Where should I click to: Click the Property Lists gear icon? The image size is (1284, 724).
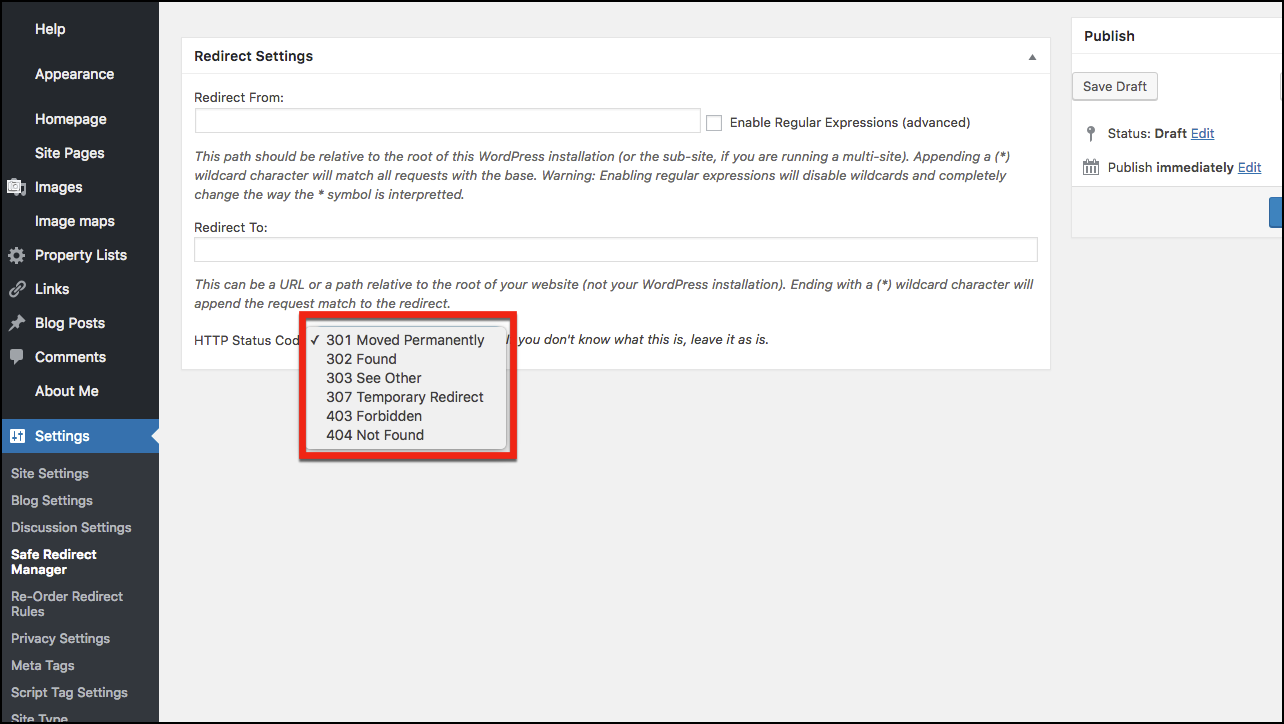point(16,255)
